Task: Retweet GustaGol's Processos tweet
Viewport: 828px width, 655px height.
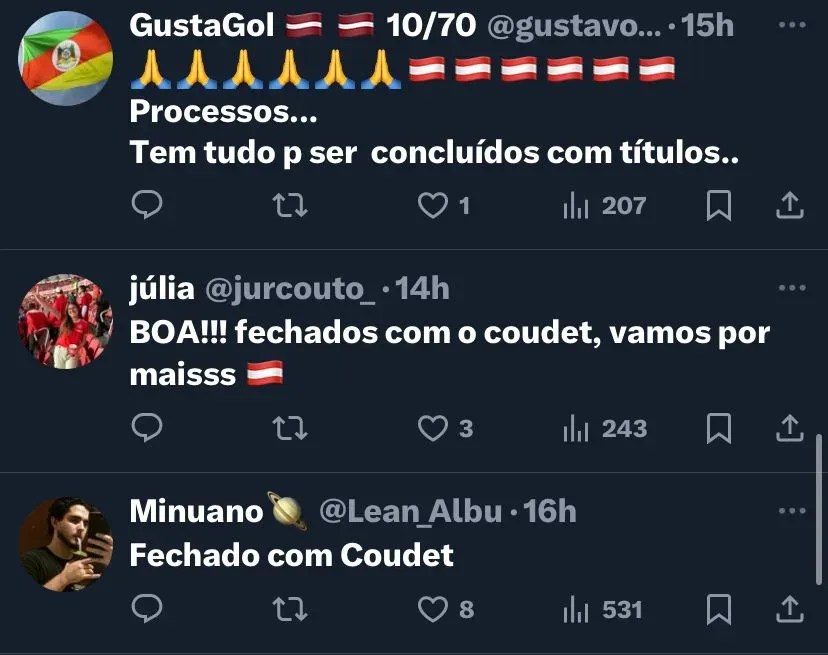Action: (289, 205)
